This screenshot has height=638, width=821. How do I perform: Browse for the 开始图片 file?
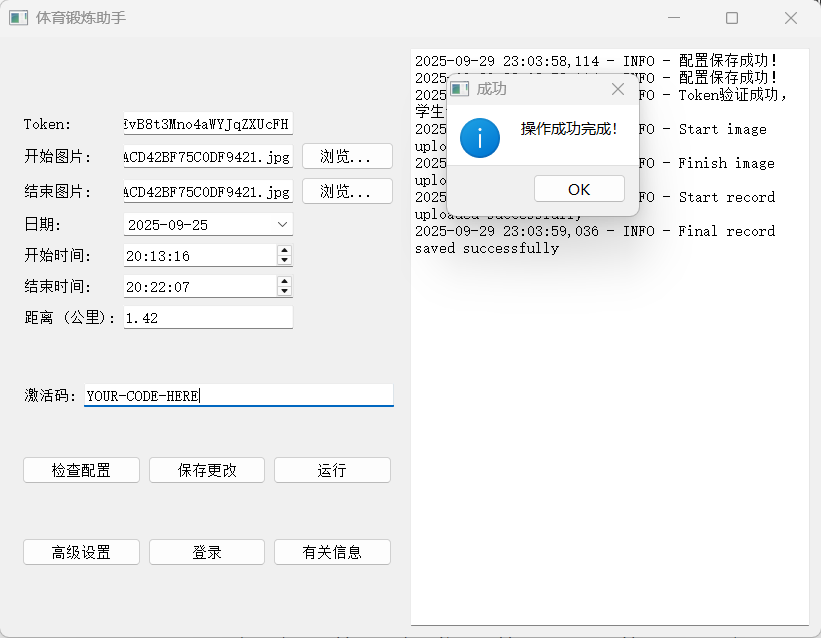347,157
